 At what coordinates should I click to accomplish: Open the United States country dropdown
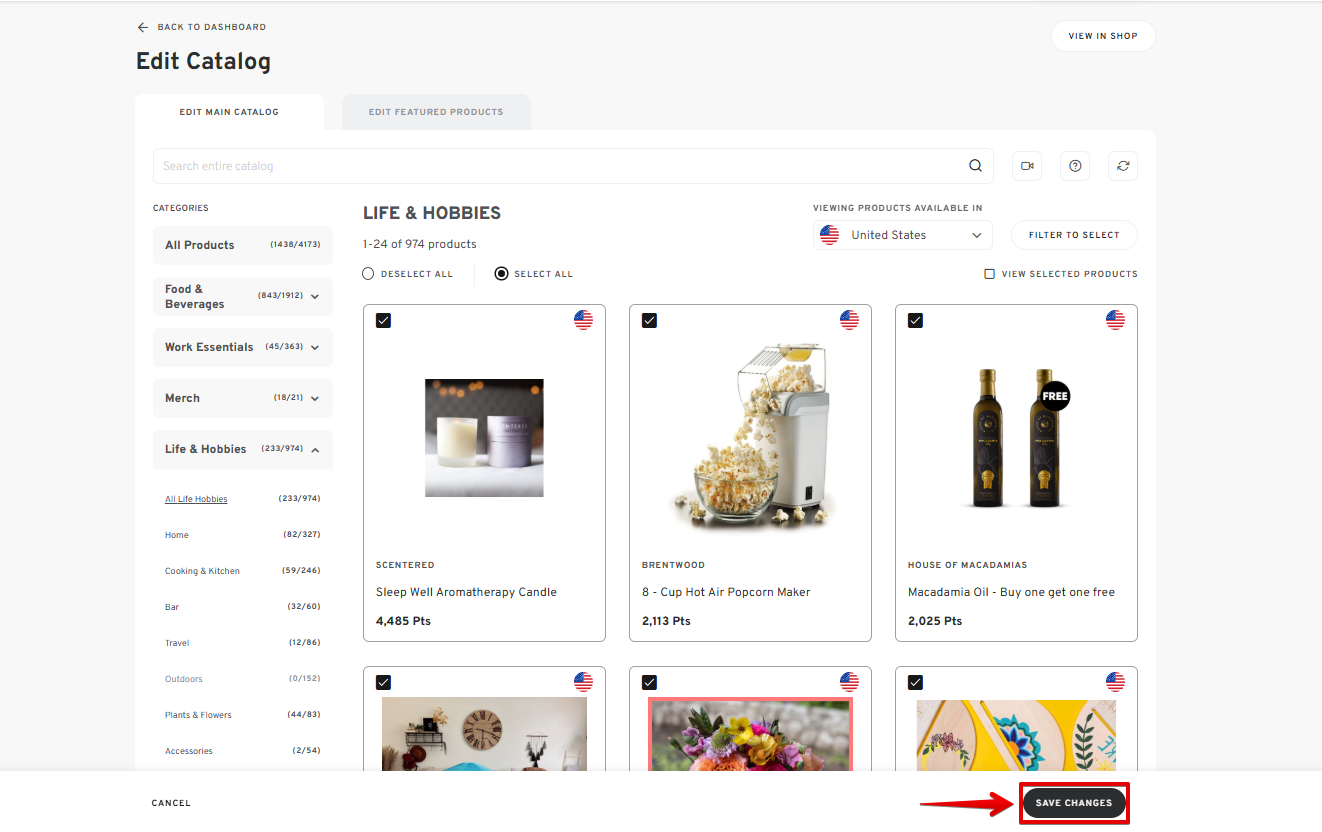coord(902,235)
